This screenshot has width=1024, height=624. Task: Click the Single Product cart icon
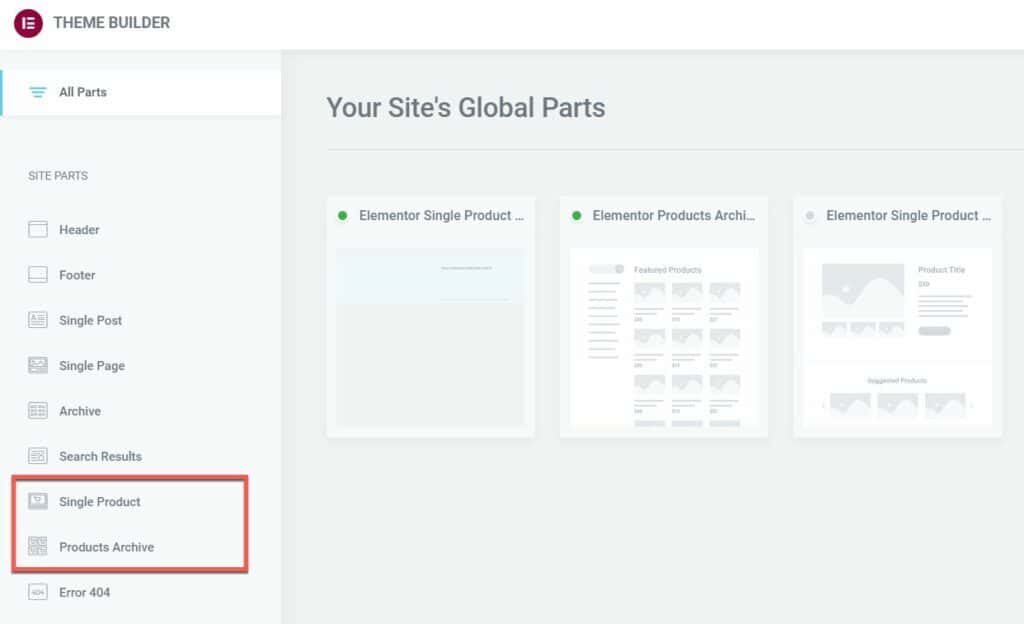38,501
